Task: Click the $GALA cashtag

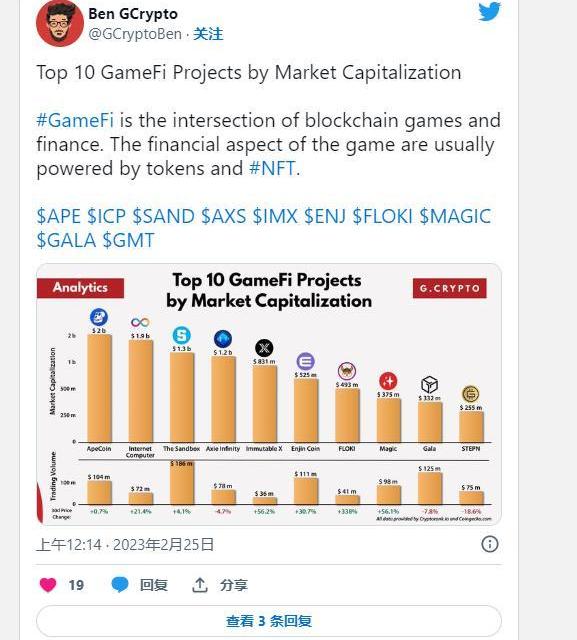Action: point(66,240)
